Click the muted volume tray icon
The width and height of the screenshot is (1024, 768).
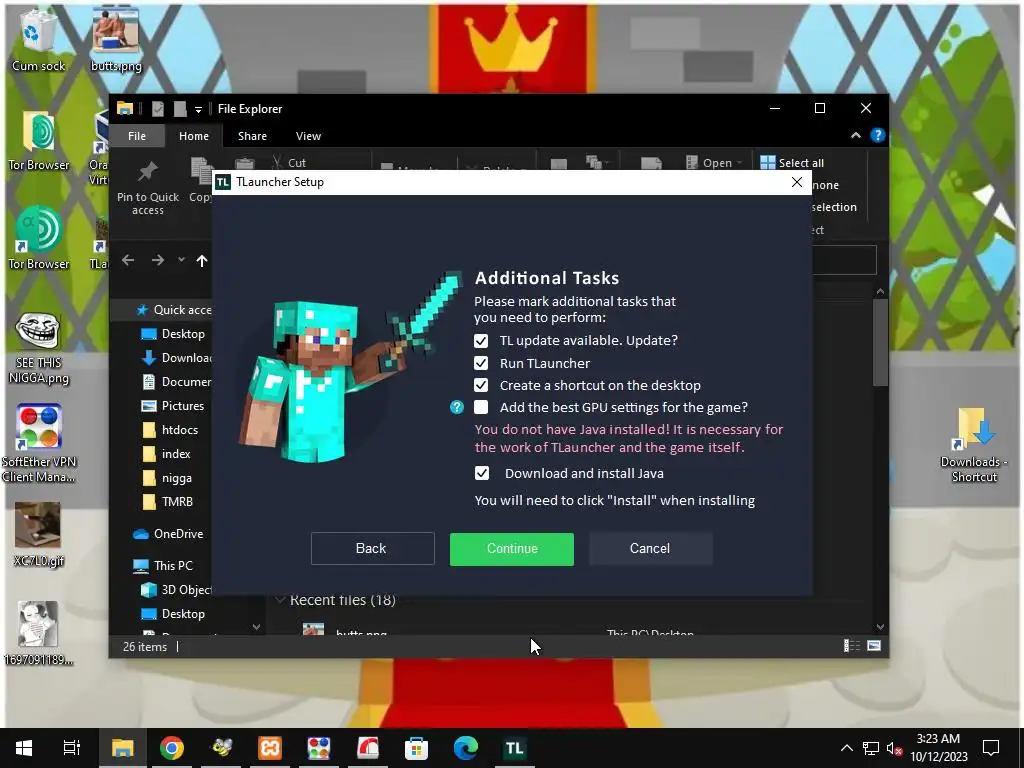(894, 748)
